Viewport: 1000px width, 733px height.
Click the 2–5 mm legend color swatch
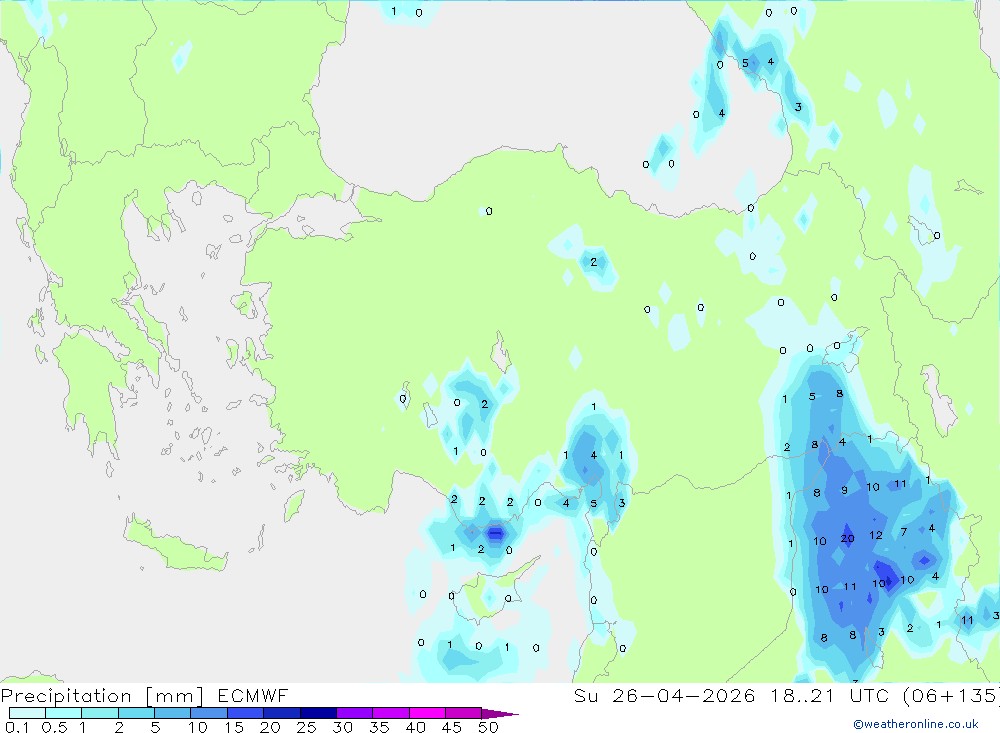point(136,713)
